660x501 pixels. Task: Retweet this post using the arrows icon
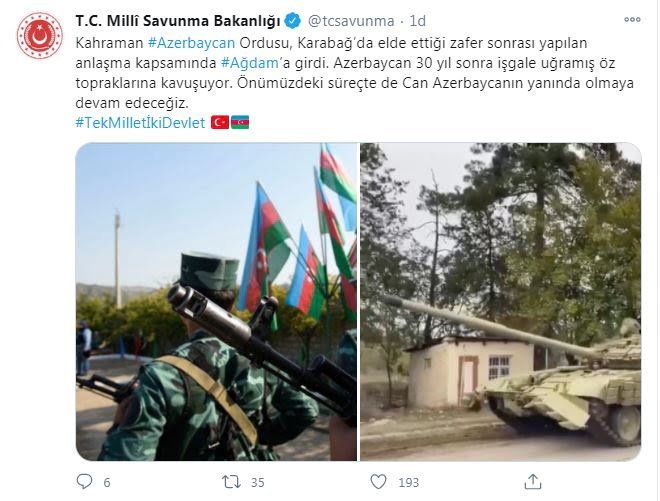(x=232, y=482)
